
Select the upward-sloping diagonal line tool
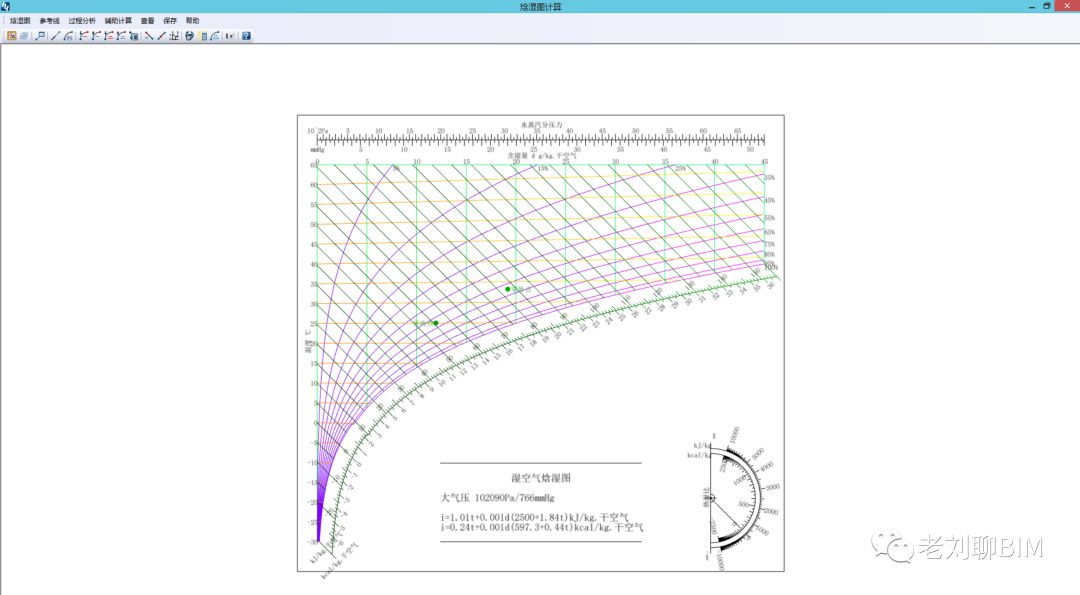click(161, 36)
